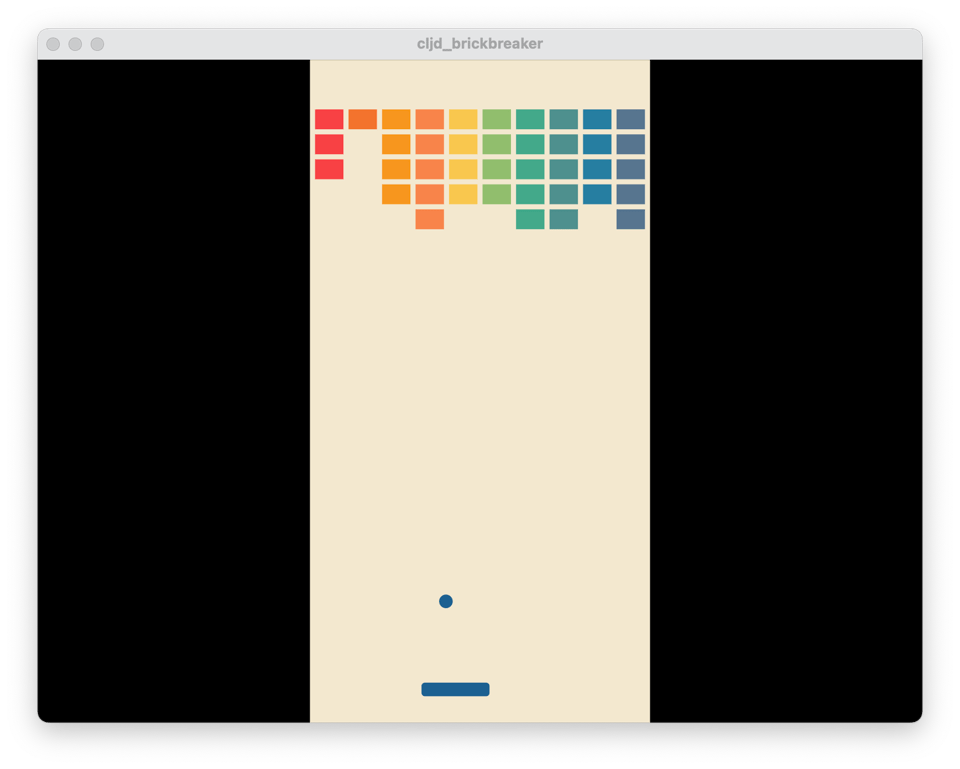Select the top-row yellow brick
960x769 pixels.
(x=463, y=119)
